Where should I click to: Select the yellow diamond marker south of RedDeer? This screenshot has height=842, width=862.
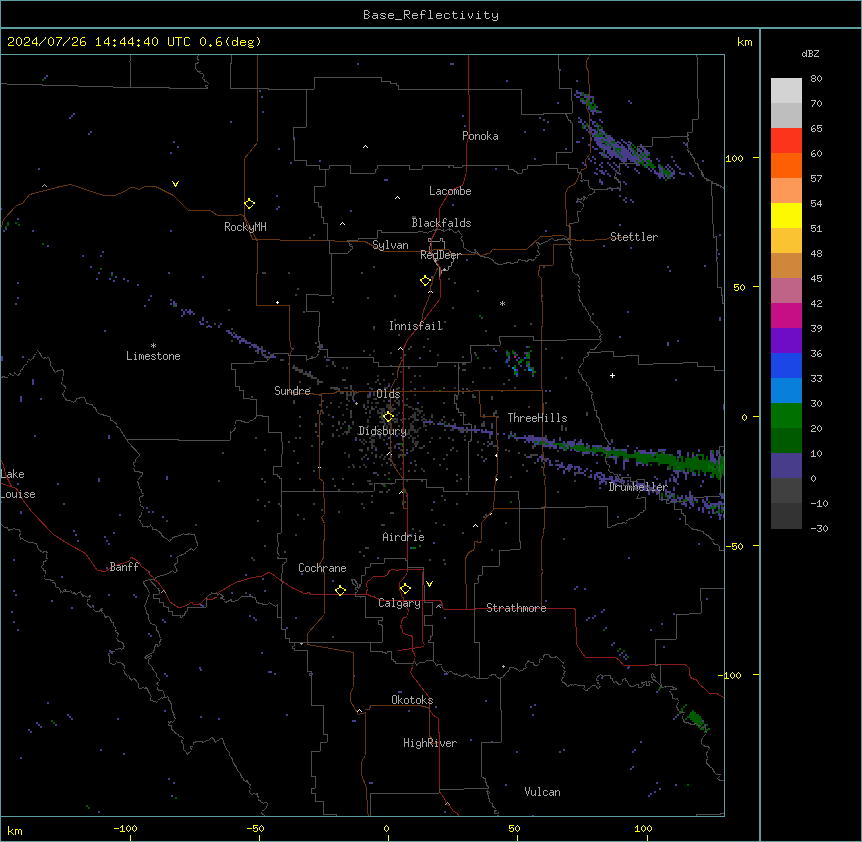click(426, 281)
